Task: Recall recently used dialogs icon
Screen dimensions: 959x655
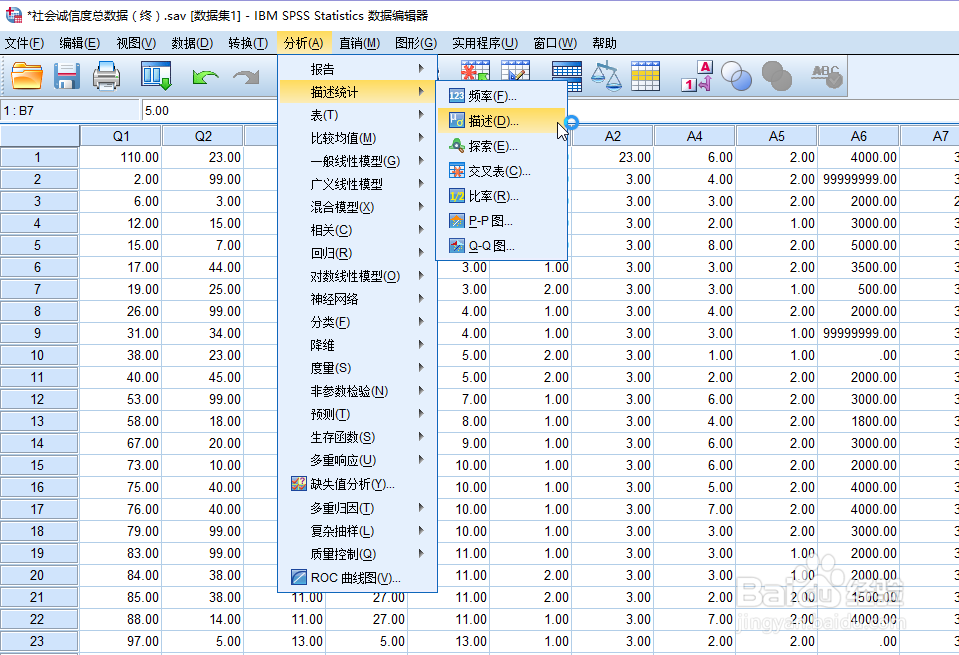Action: coord(155,76)
